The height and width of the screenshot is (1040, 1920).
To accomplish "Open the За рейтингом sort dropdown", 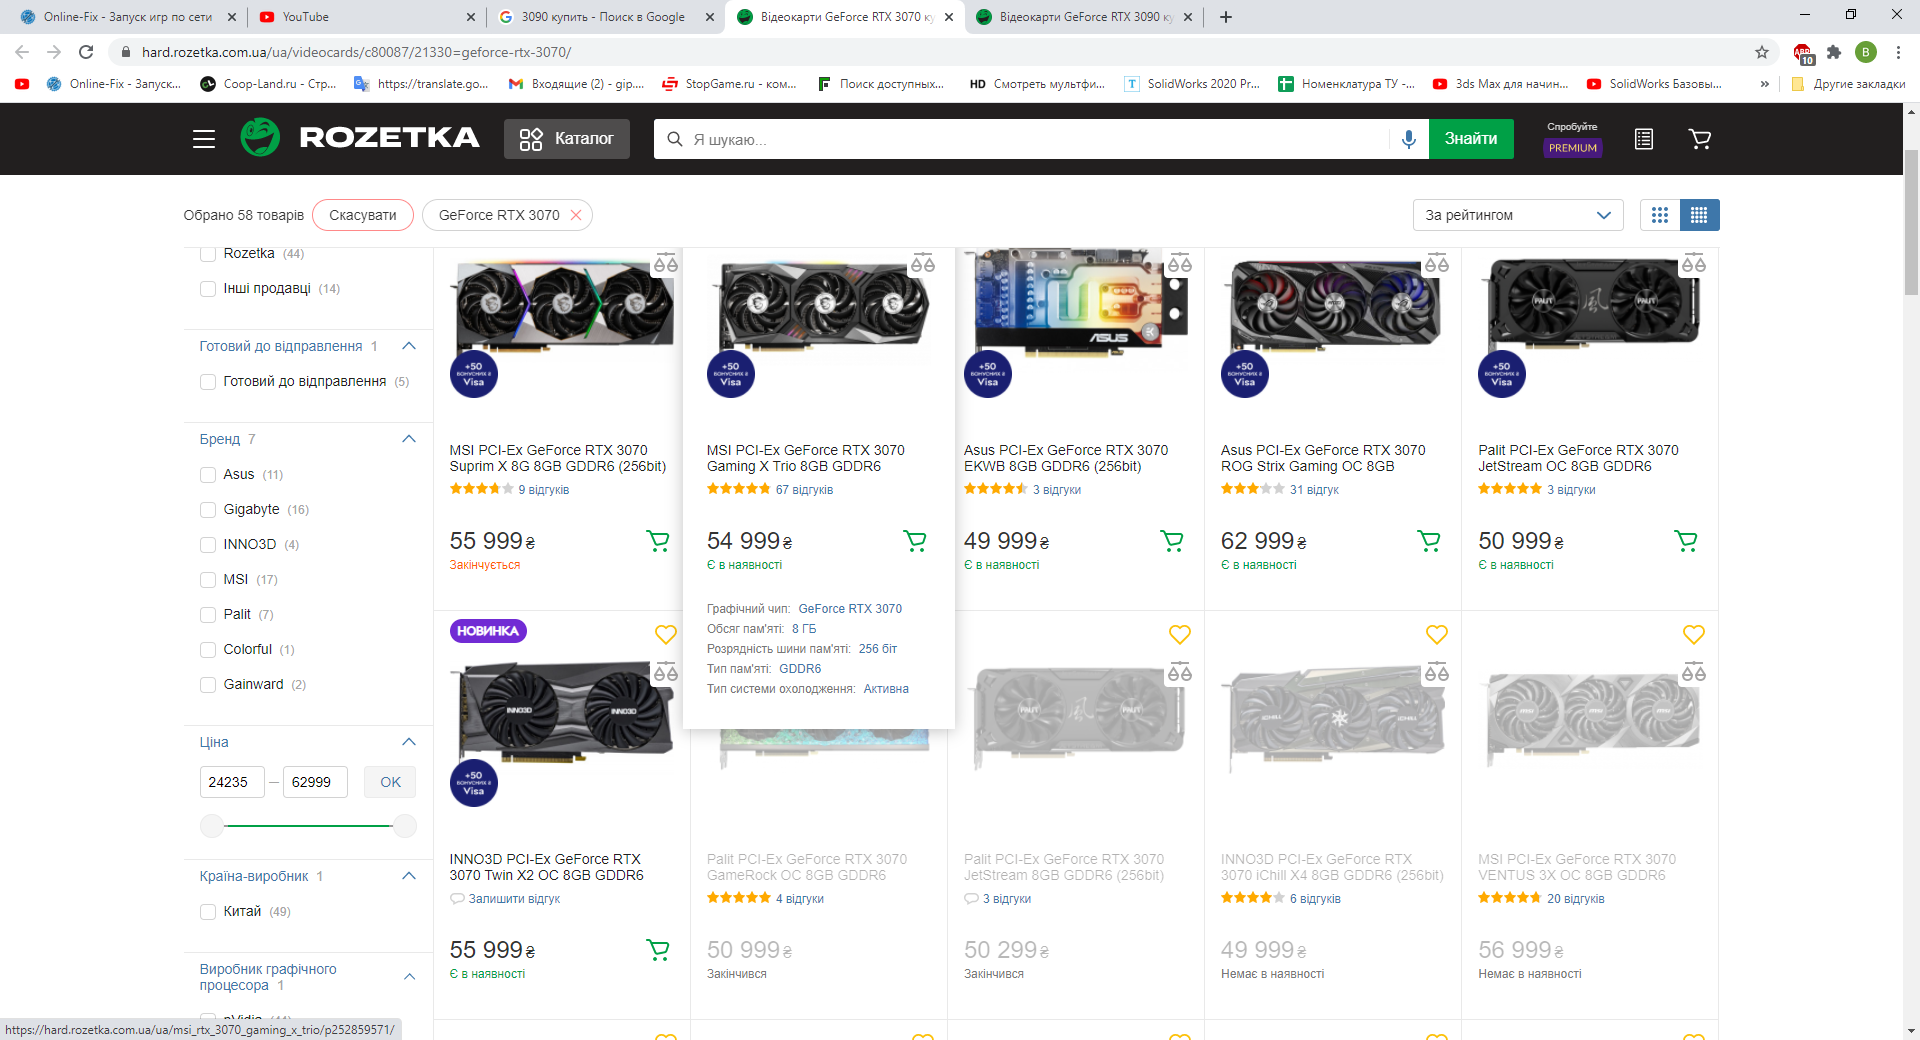I will (x=1518, y=215).
